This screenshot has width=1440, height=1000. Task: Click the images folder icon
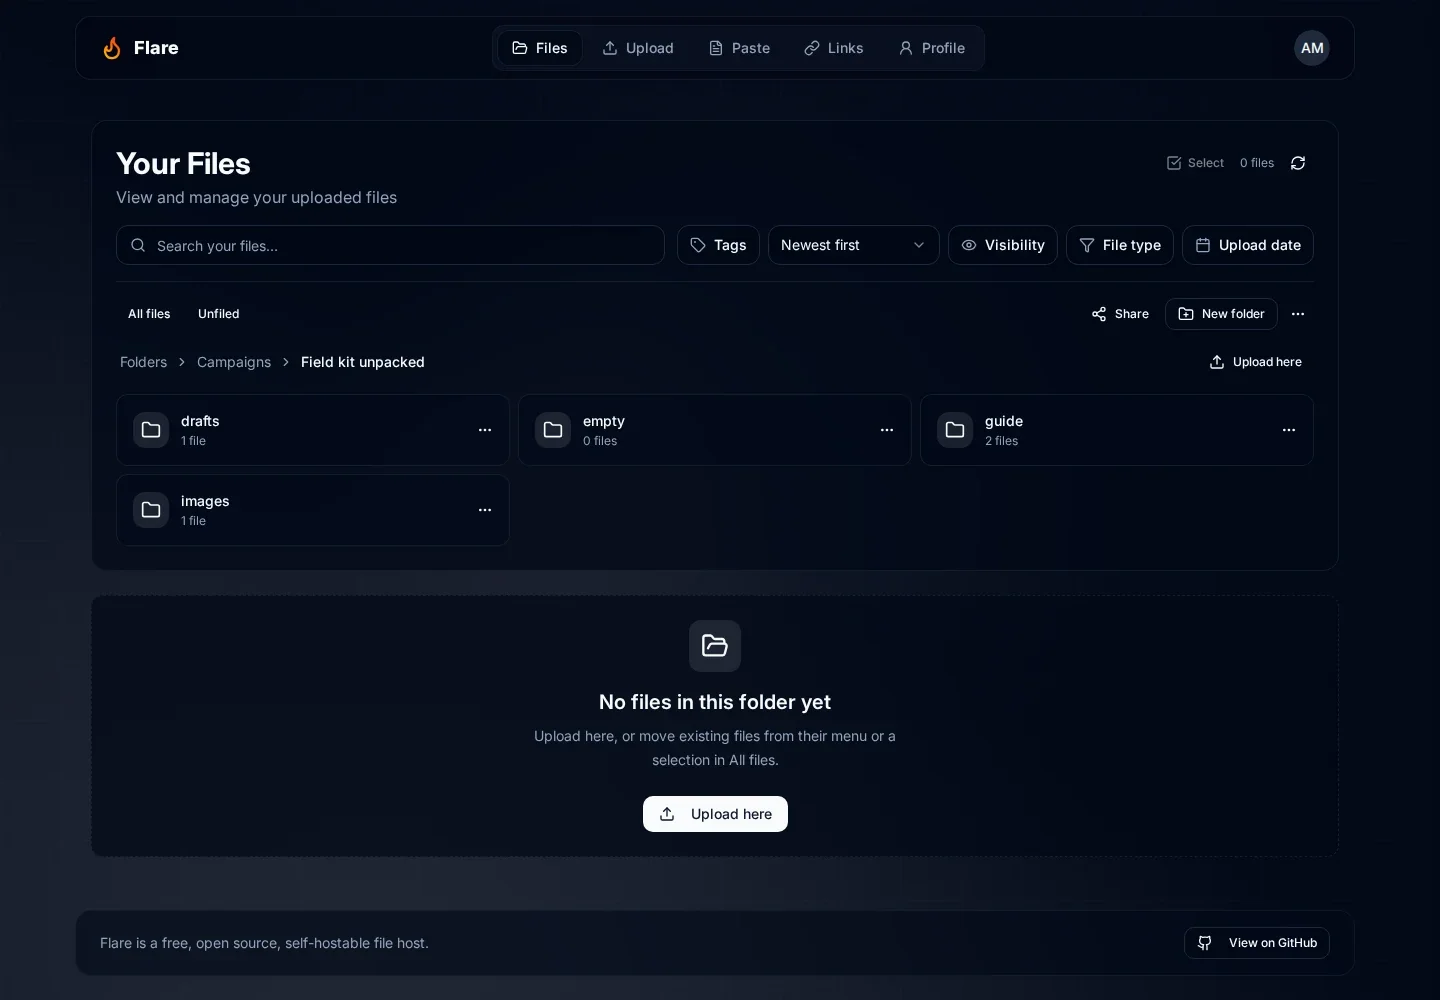click(x=151, y=510)
